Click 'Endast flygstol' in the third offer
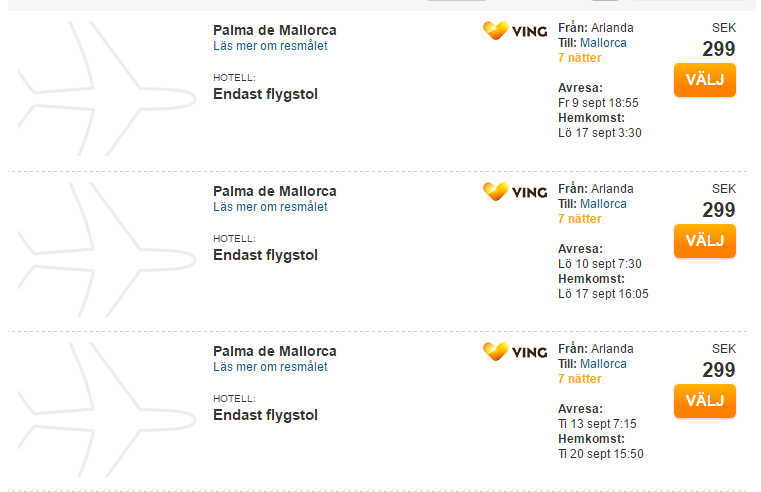The width and height of the screenshot is (761, 492). click(265, 415)
